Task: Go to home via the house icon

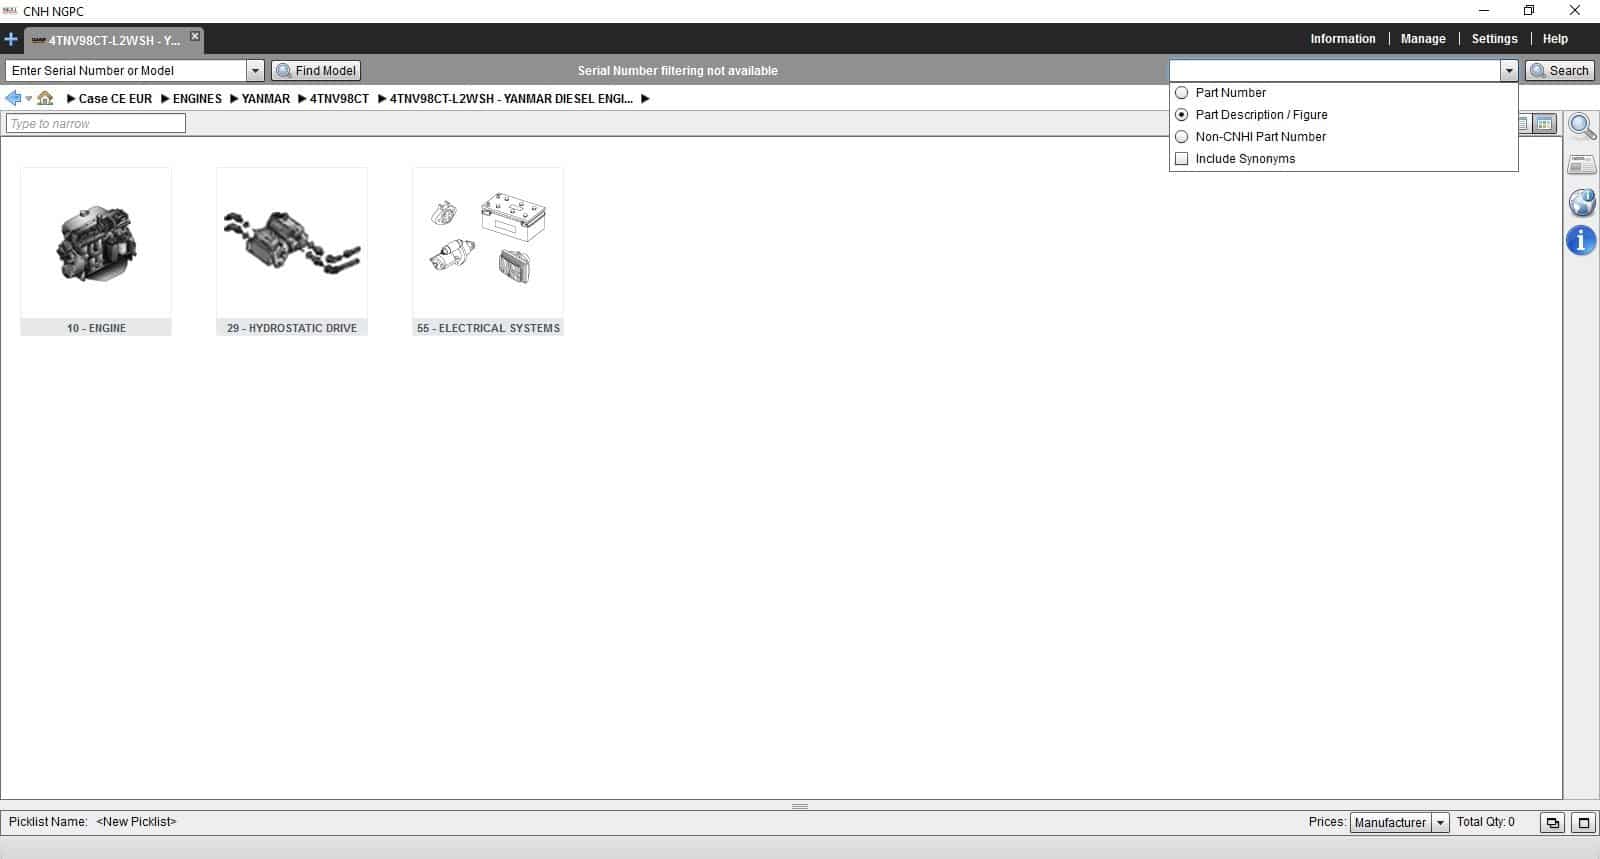Action: point(45,98)
